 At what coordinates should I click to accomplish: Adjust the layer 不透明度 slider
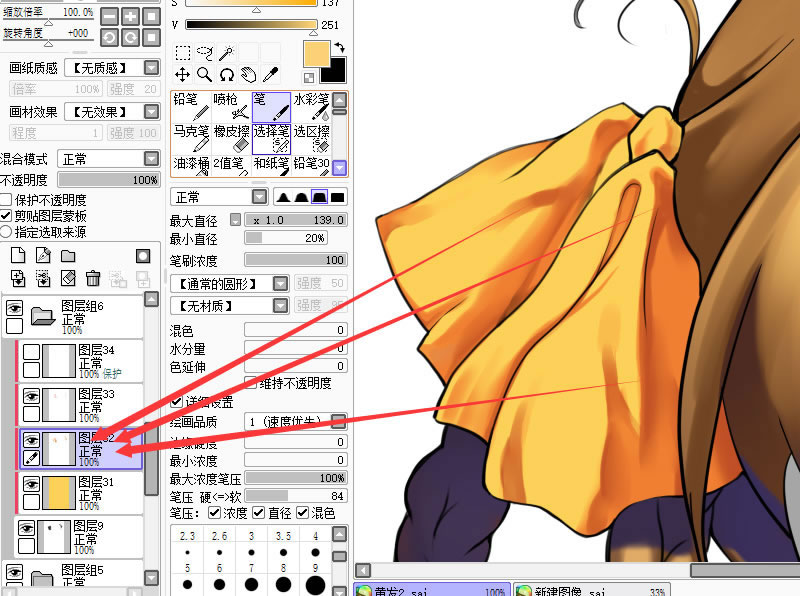109,180
